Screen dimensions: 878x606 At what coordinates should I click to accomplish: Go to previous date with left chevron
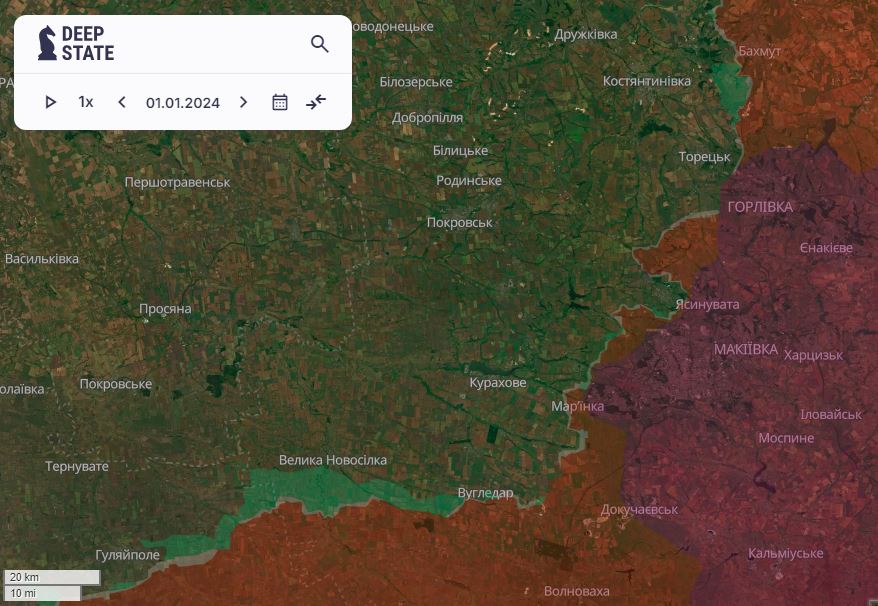[122, 102]
